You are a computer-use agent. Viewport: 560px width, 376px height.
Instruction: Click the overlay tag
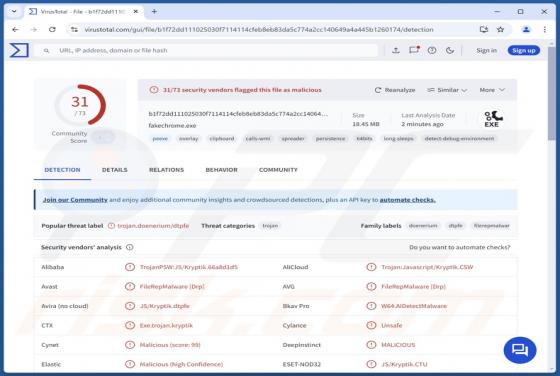(x=189, y=139)
